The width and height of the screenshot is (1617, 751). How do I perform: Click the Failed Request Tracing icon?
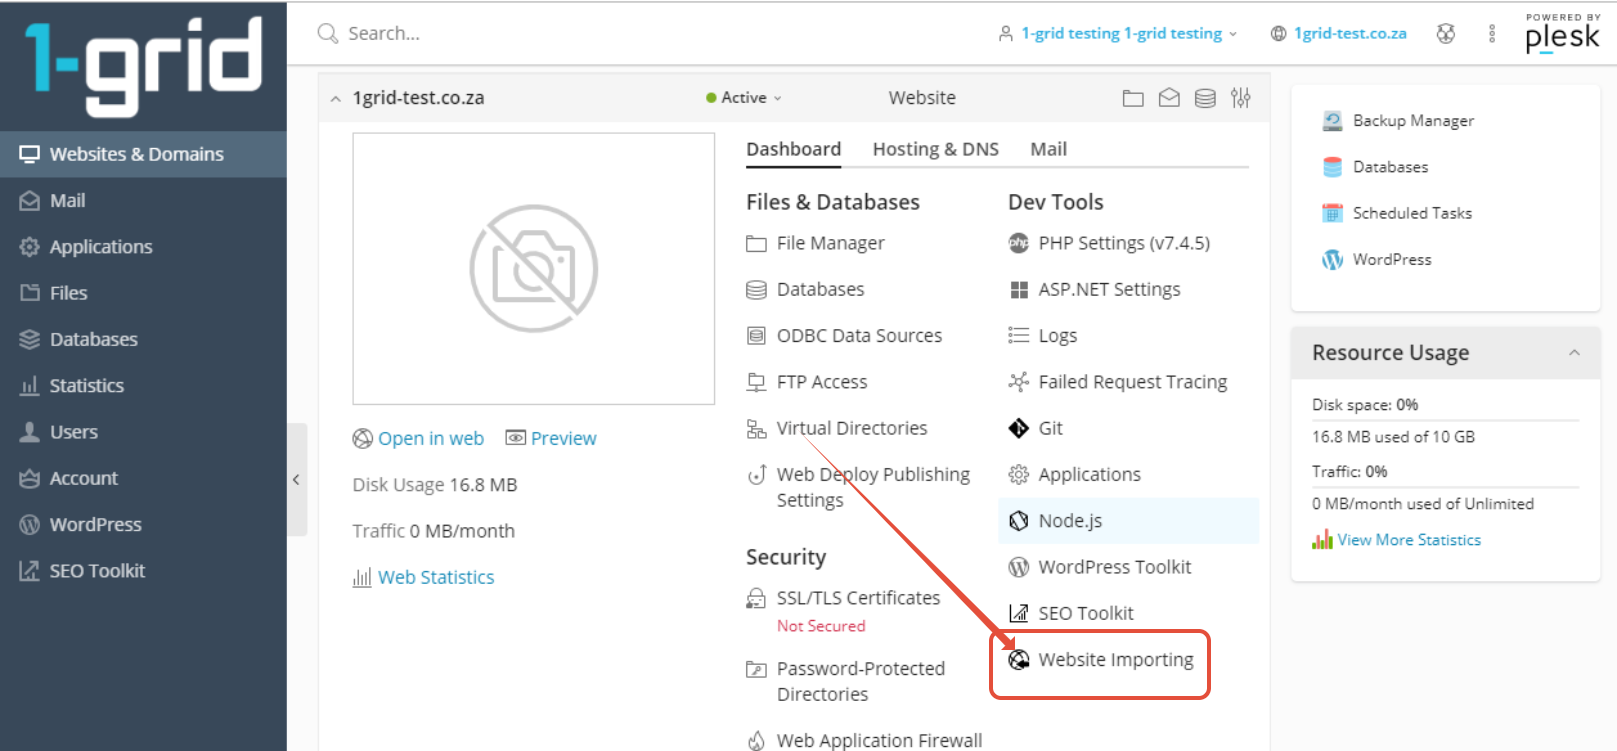(x=1018, y=382)
